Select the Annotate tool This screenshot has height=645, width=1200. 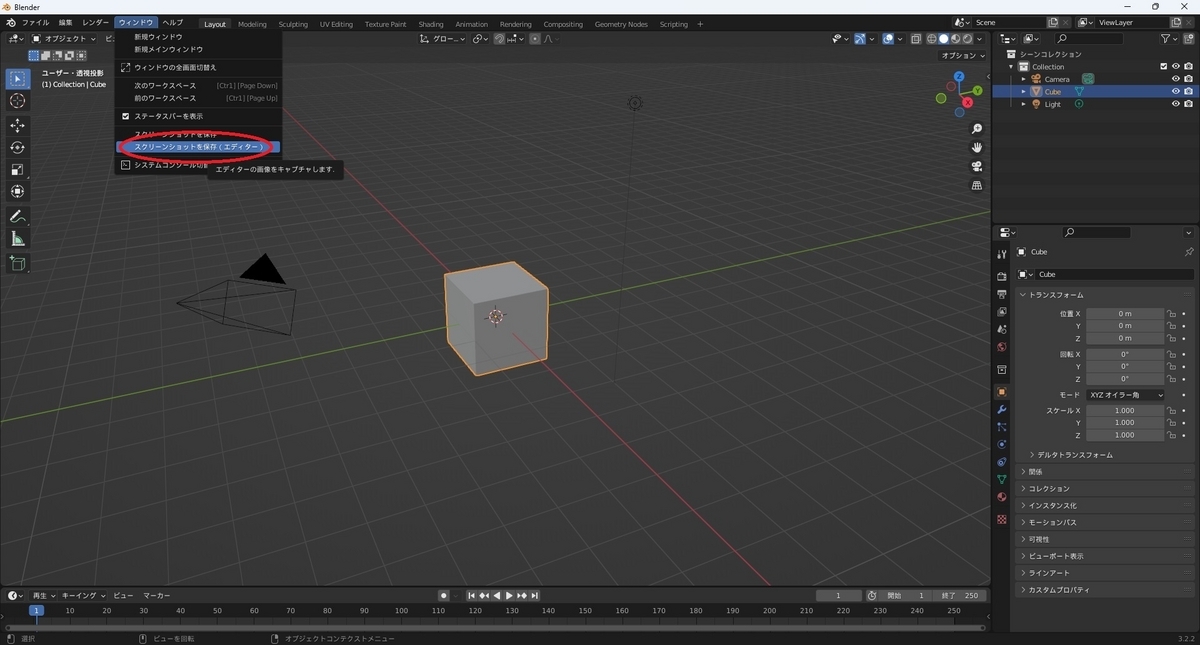[18, 216]
